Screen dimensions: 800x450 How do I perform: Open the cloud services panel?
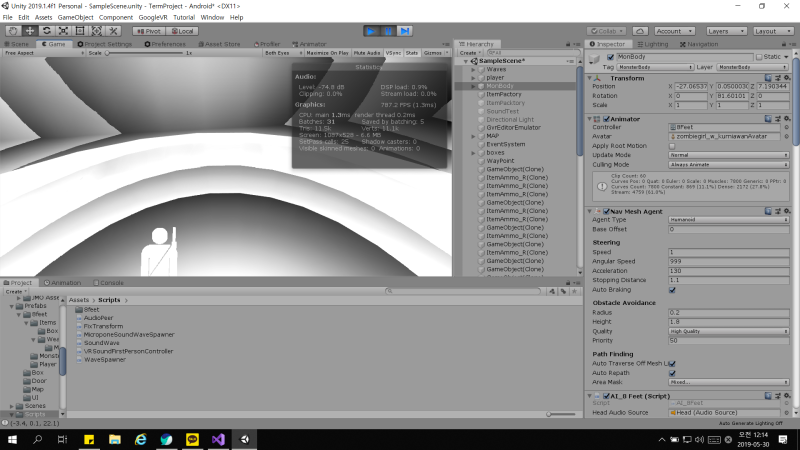640,31
